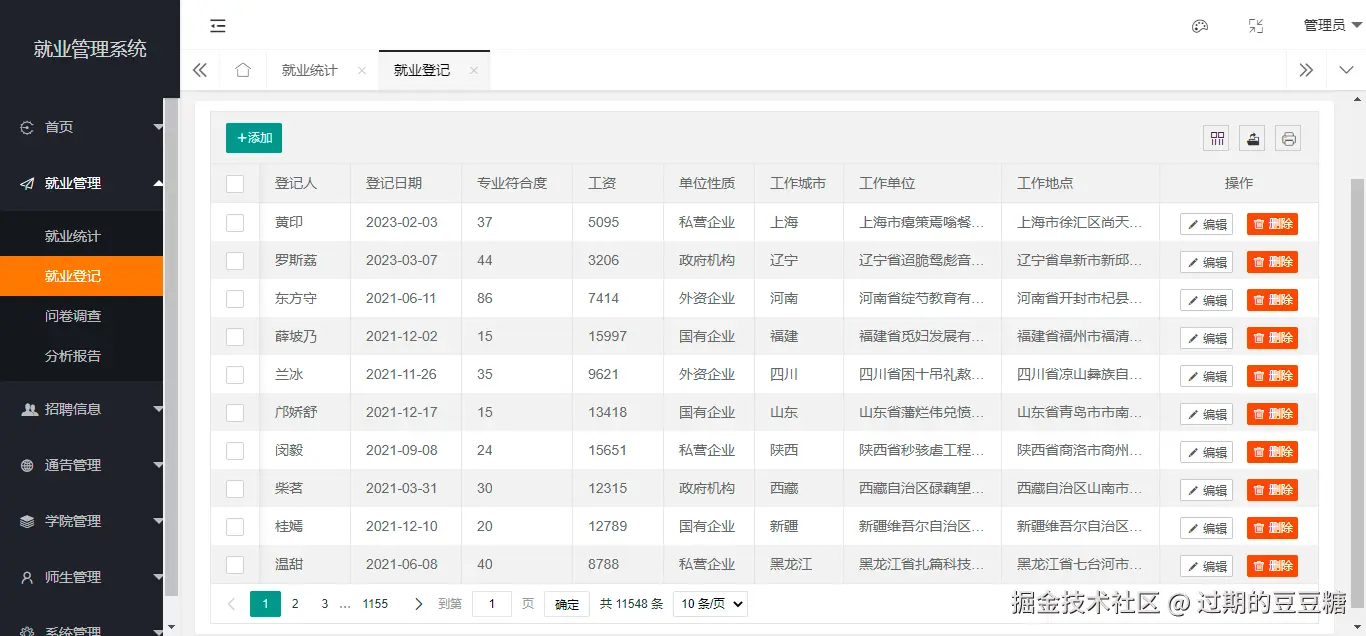
Task: Click the 添加 button to add a record
Action: 253,138
